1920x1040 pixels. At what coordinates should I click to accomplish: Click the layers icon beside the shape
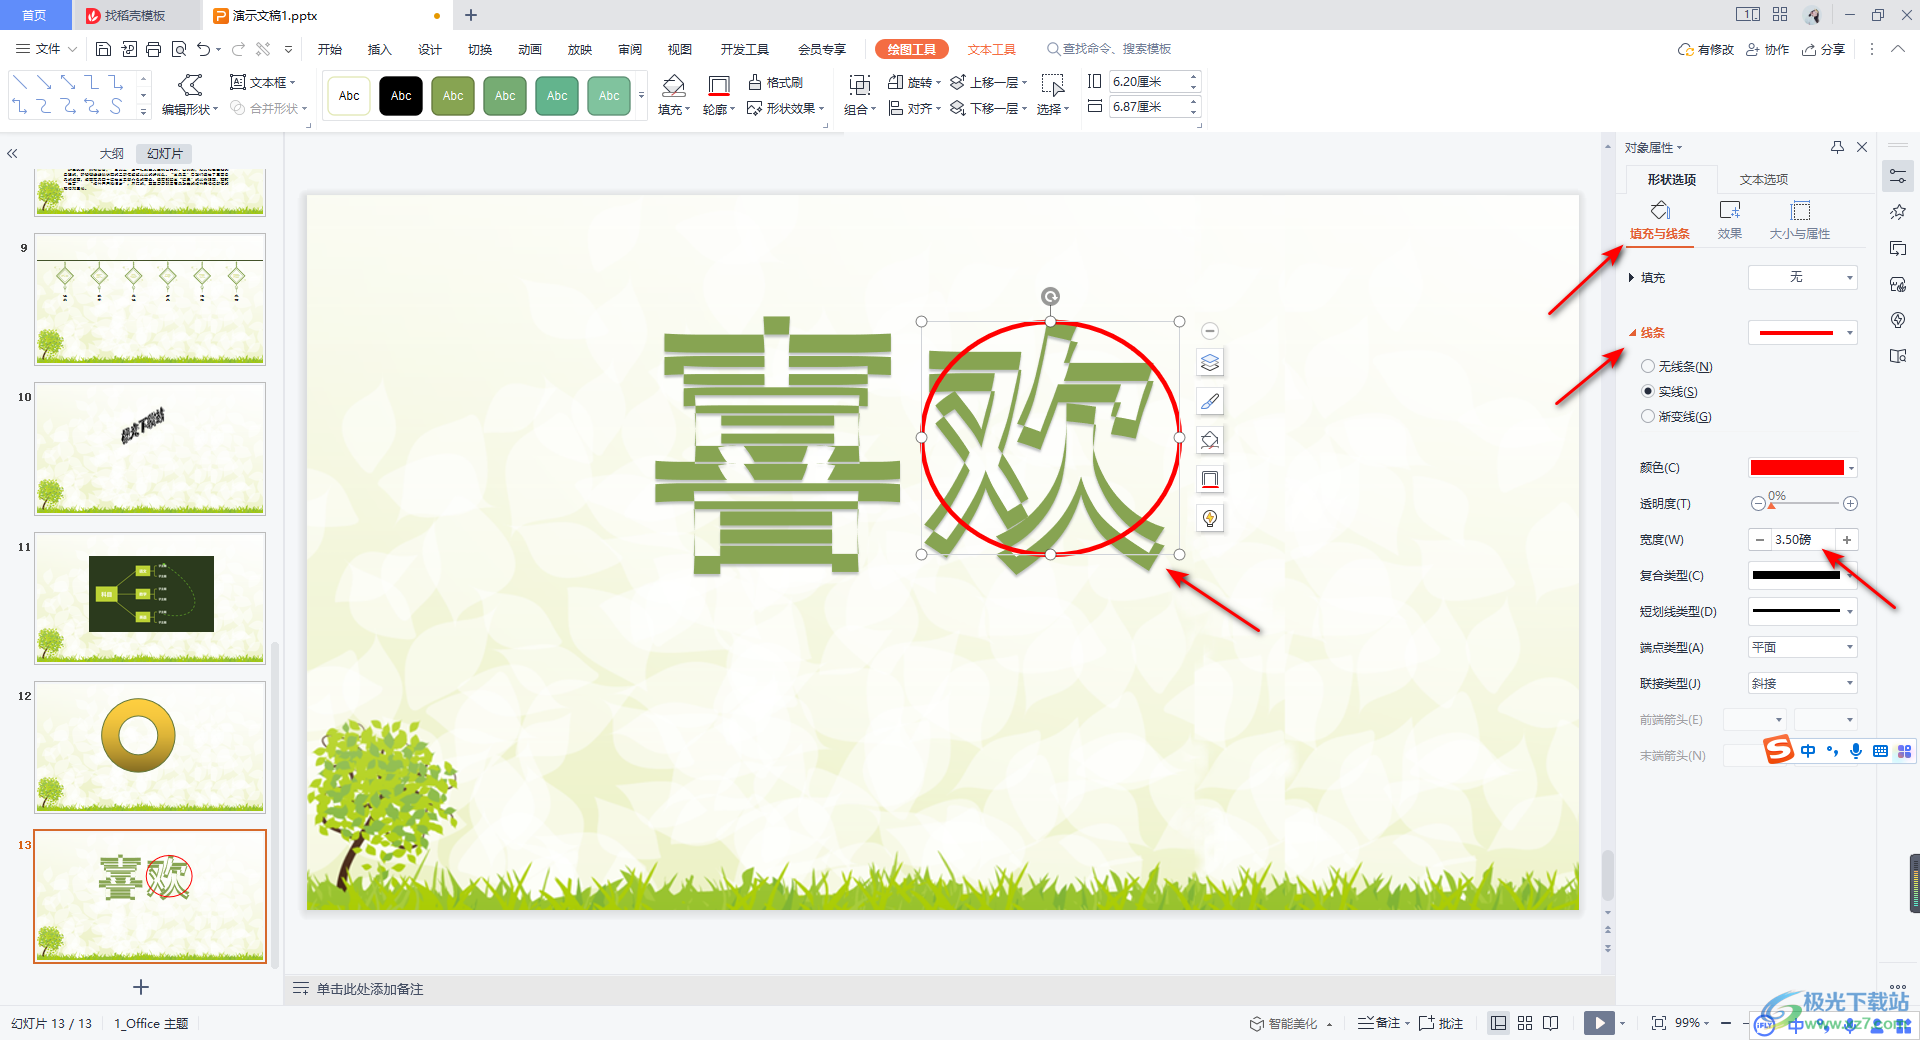(x=1210, y=363)
